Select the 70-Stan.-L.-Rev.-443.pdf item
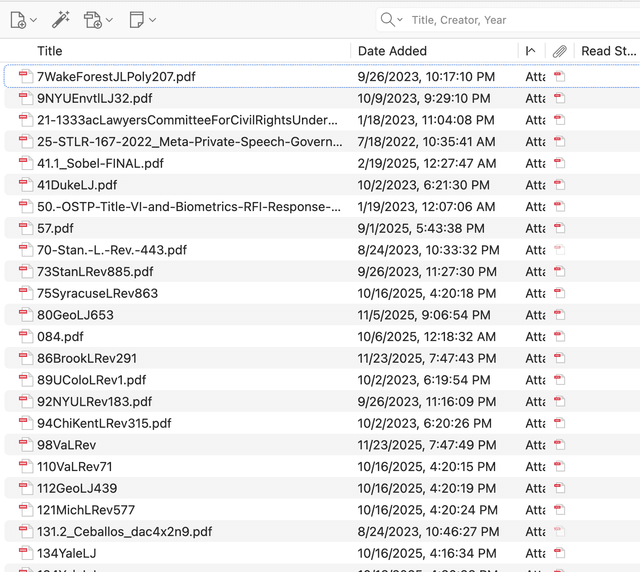 (112, 250)
